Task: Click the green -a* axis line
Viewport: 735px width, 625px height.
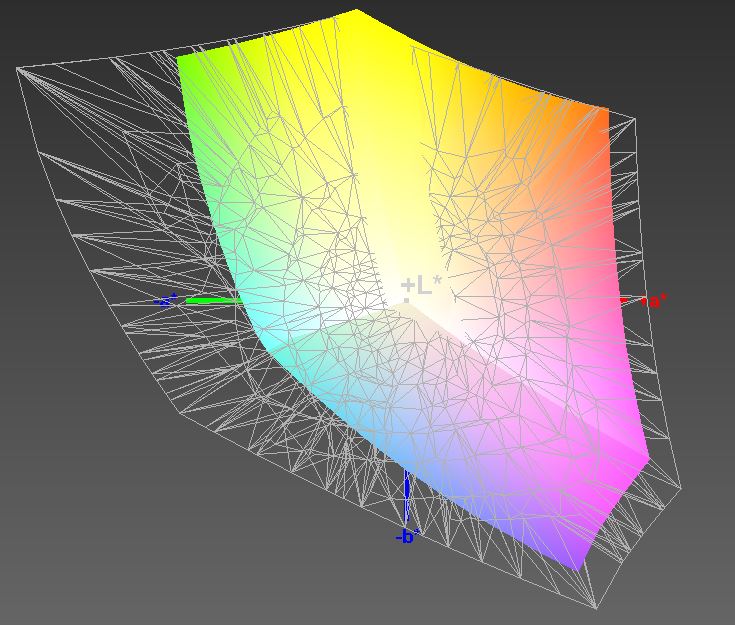Action: coord(212,300)
